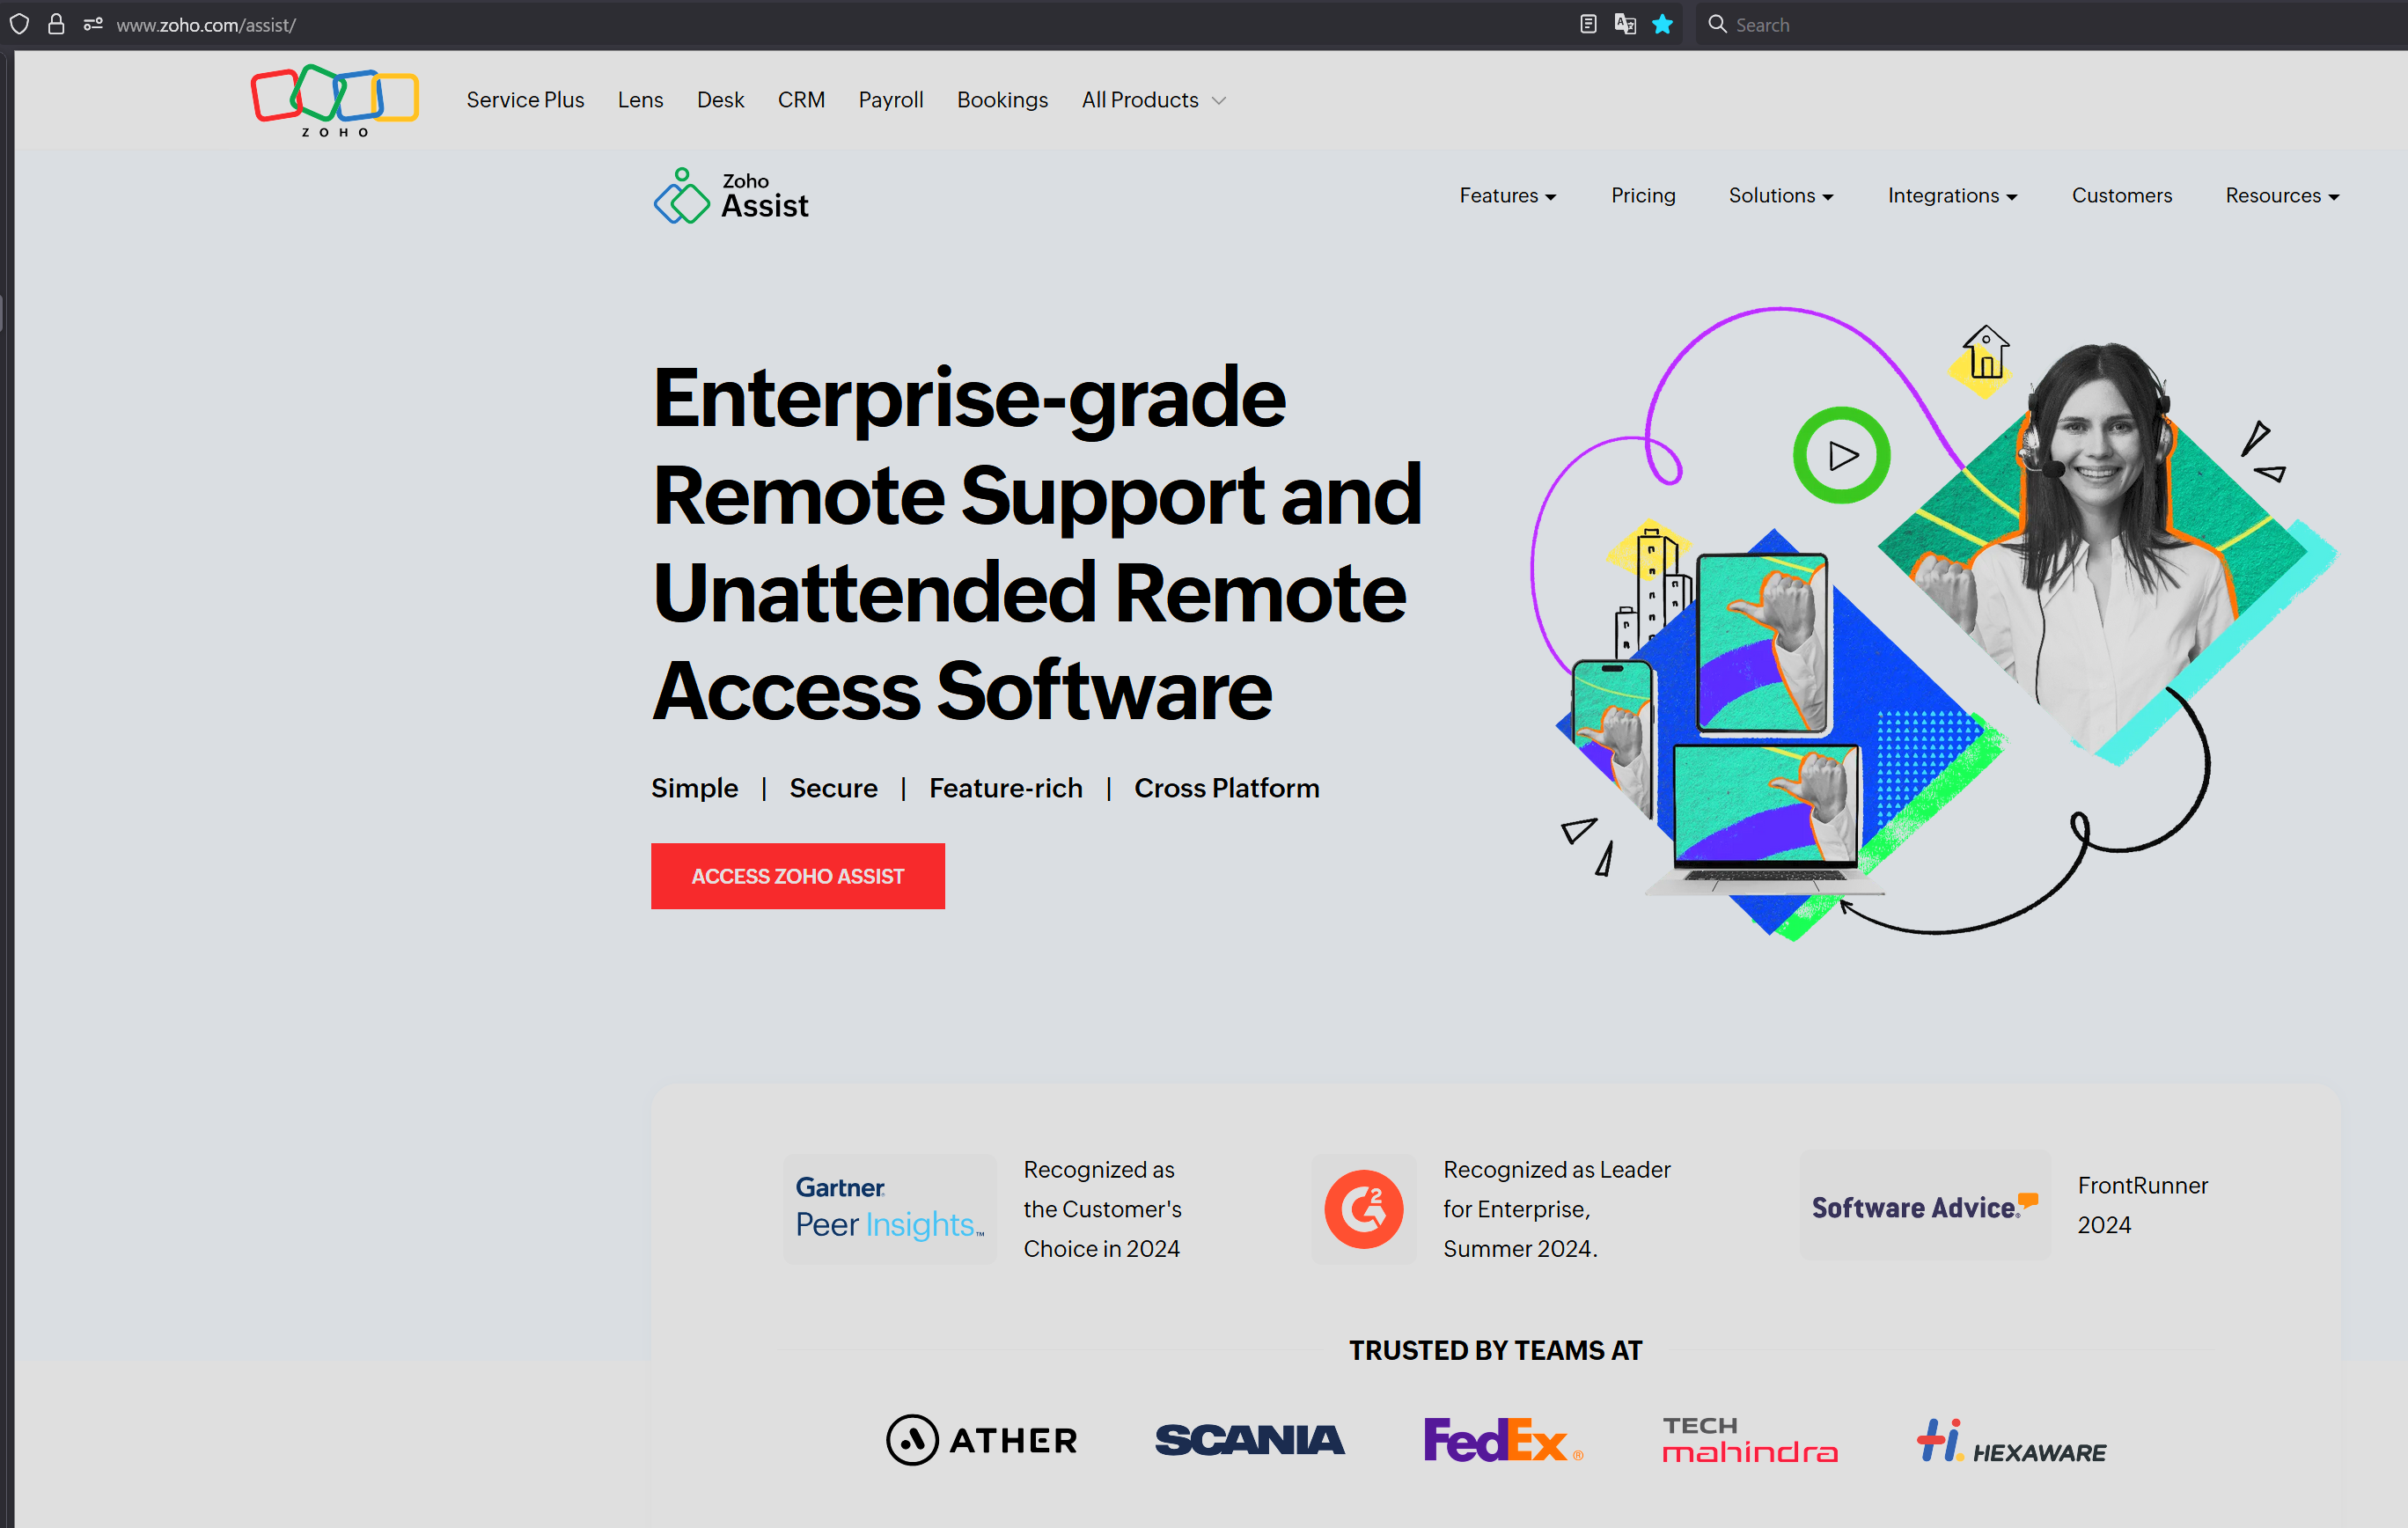Click the 'Recognized as the Customer's Choice in 2024' text
The width and height of the screenshot is (2408, 1528).
coord(1102,1209)
